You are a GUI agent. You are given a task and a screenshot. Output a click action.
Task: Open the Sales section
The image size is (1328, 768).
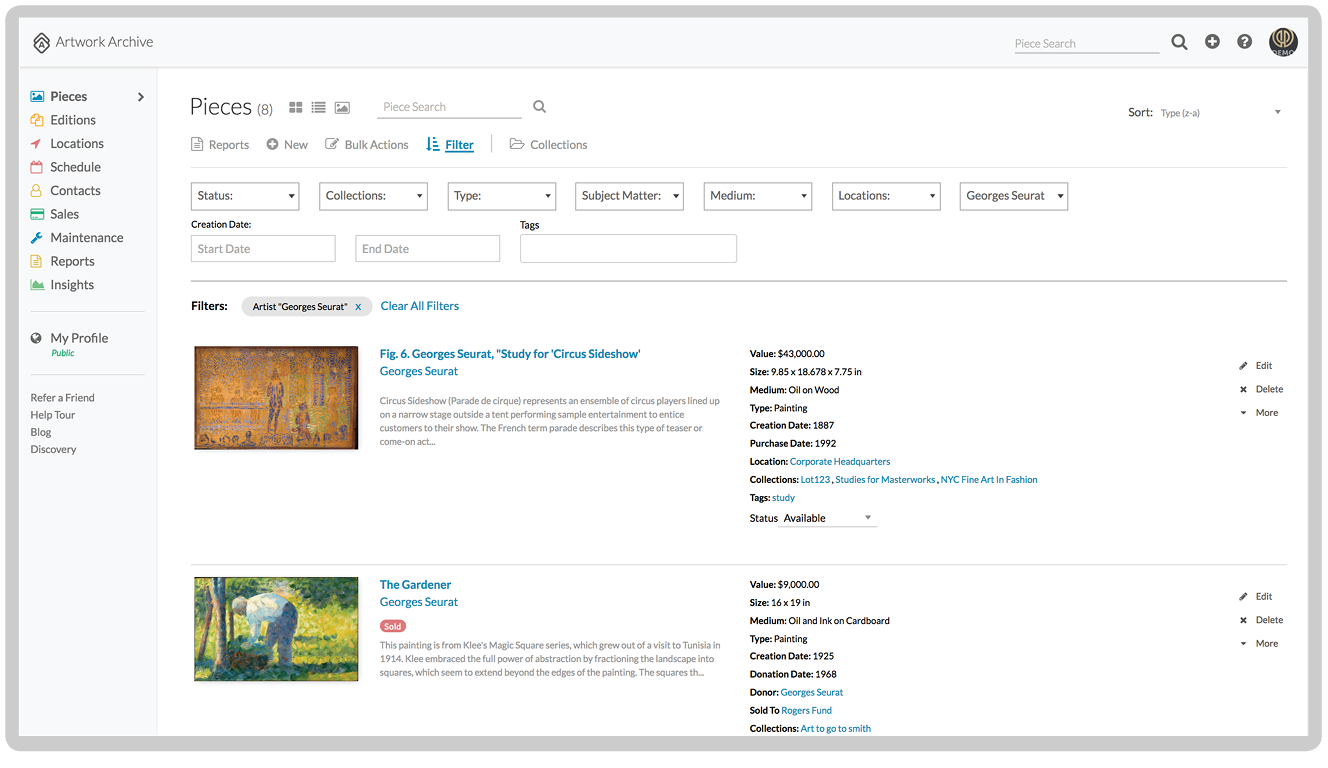point(63,213)
